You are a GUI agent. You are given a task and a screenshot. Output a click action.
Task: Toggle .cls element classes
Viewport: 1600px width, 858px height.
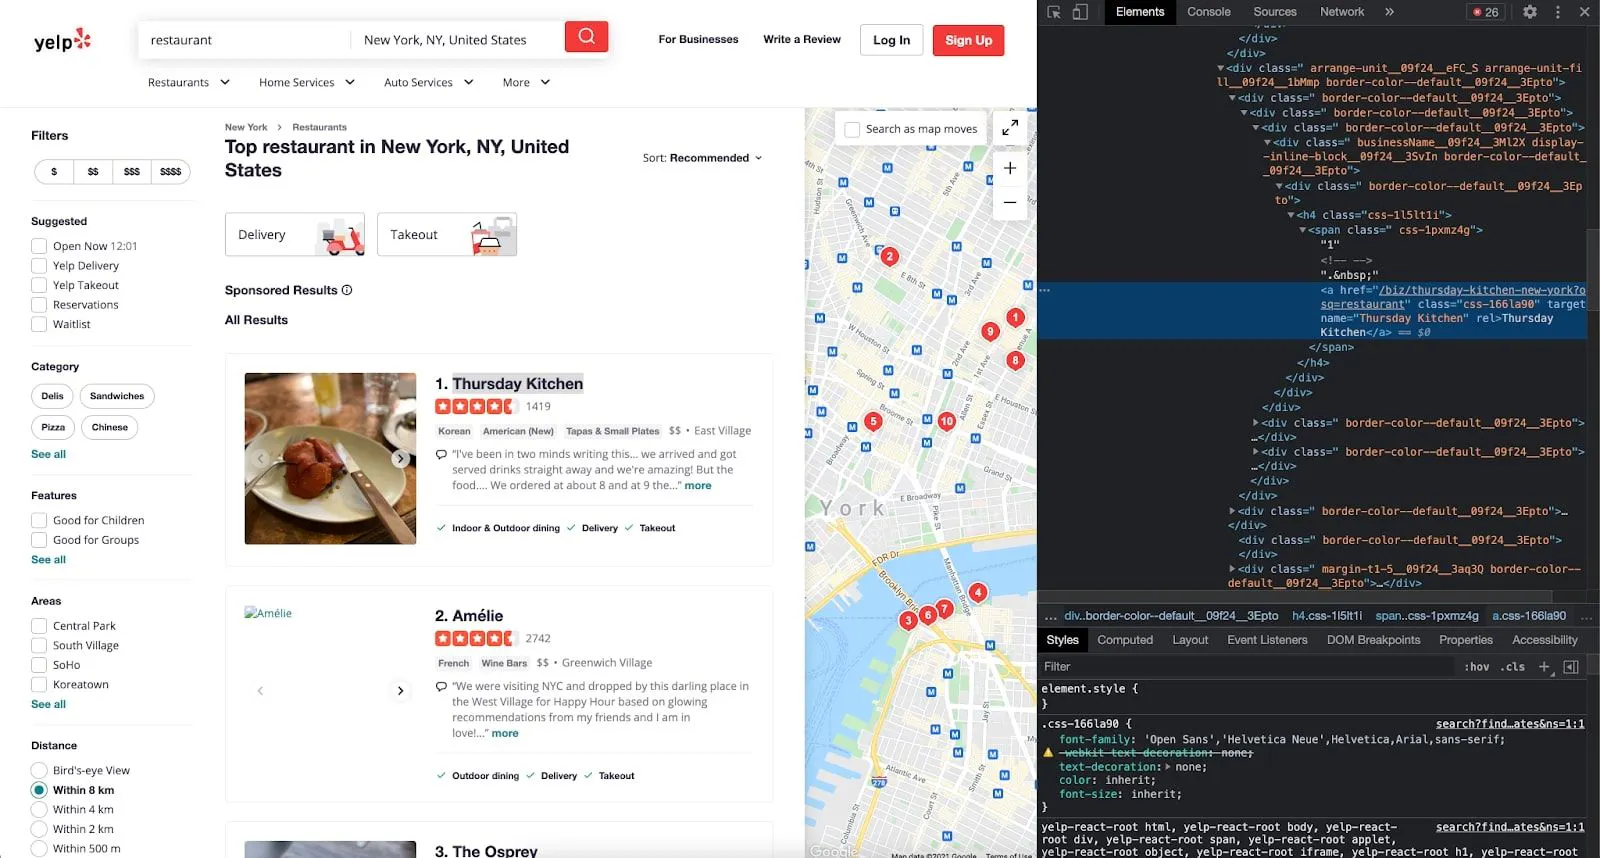pos(1512,667)
